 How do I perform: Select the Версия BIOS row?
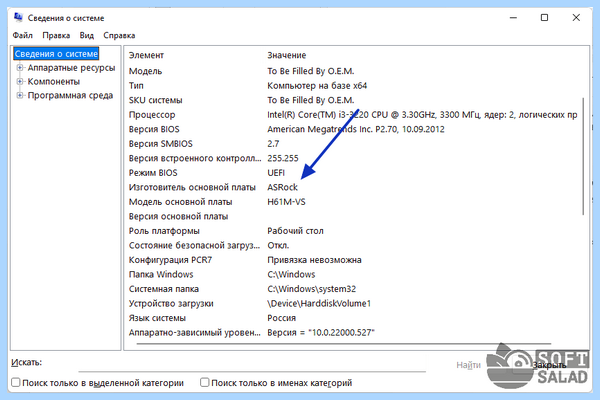click(353, 129)
